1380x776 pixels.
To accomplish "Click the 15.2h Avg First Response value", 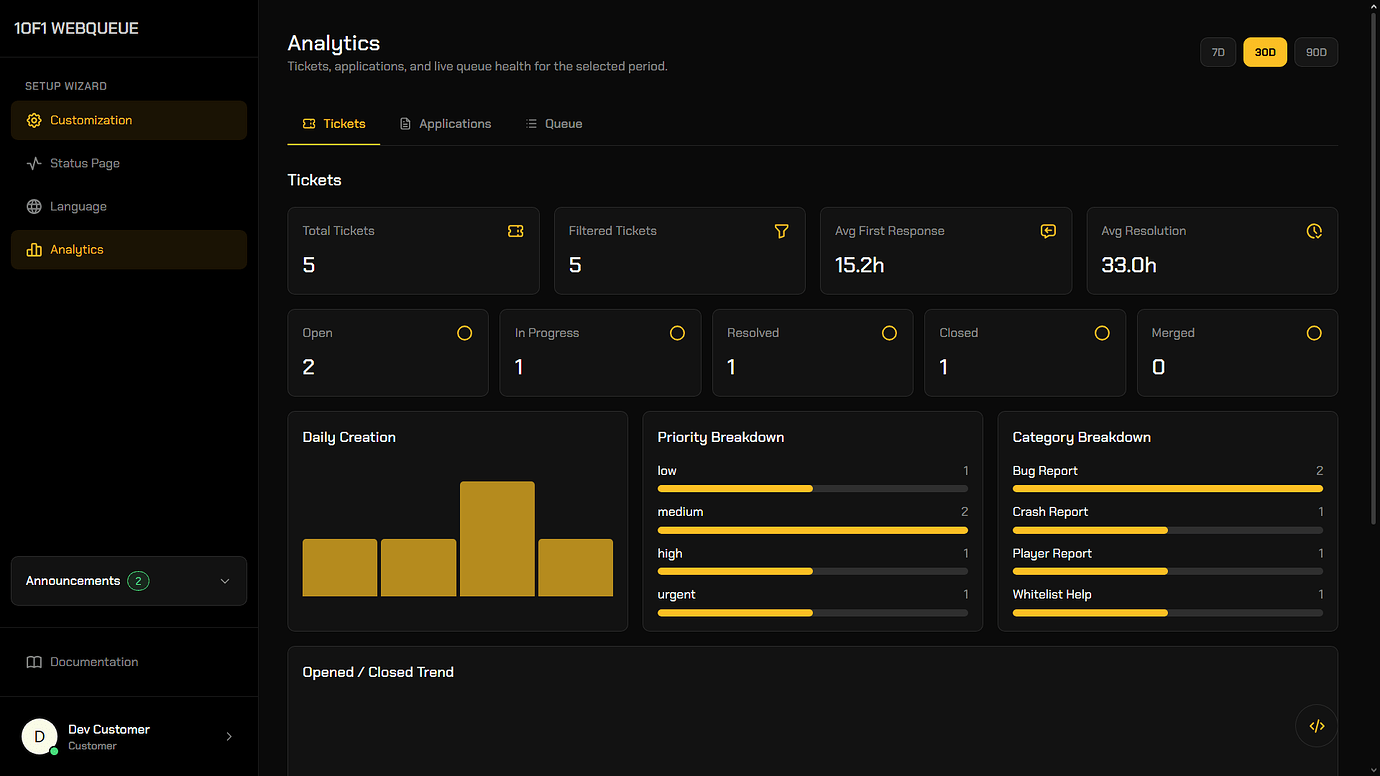I will (860, 265).
